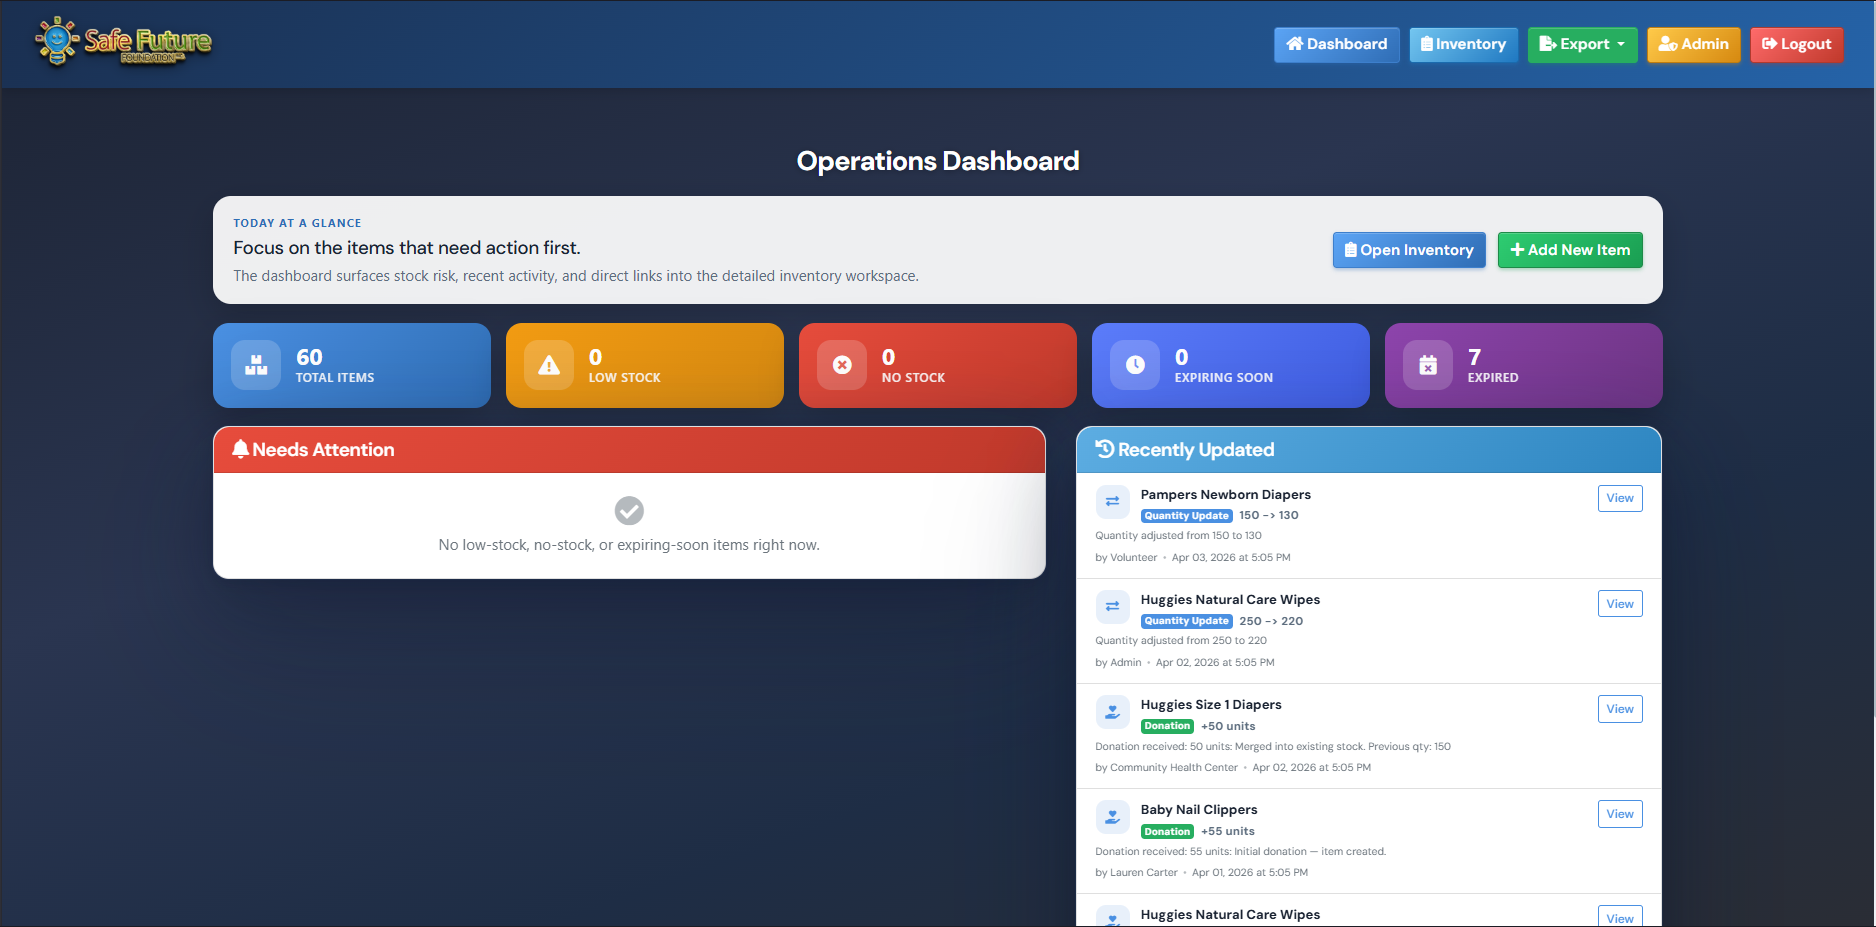The image size is (1876, 927).
Task: Click the Donation badge for Huggies Size 1
Action: point(1167,726)
